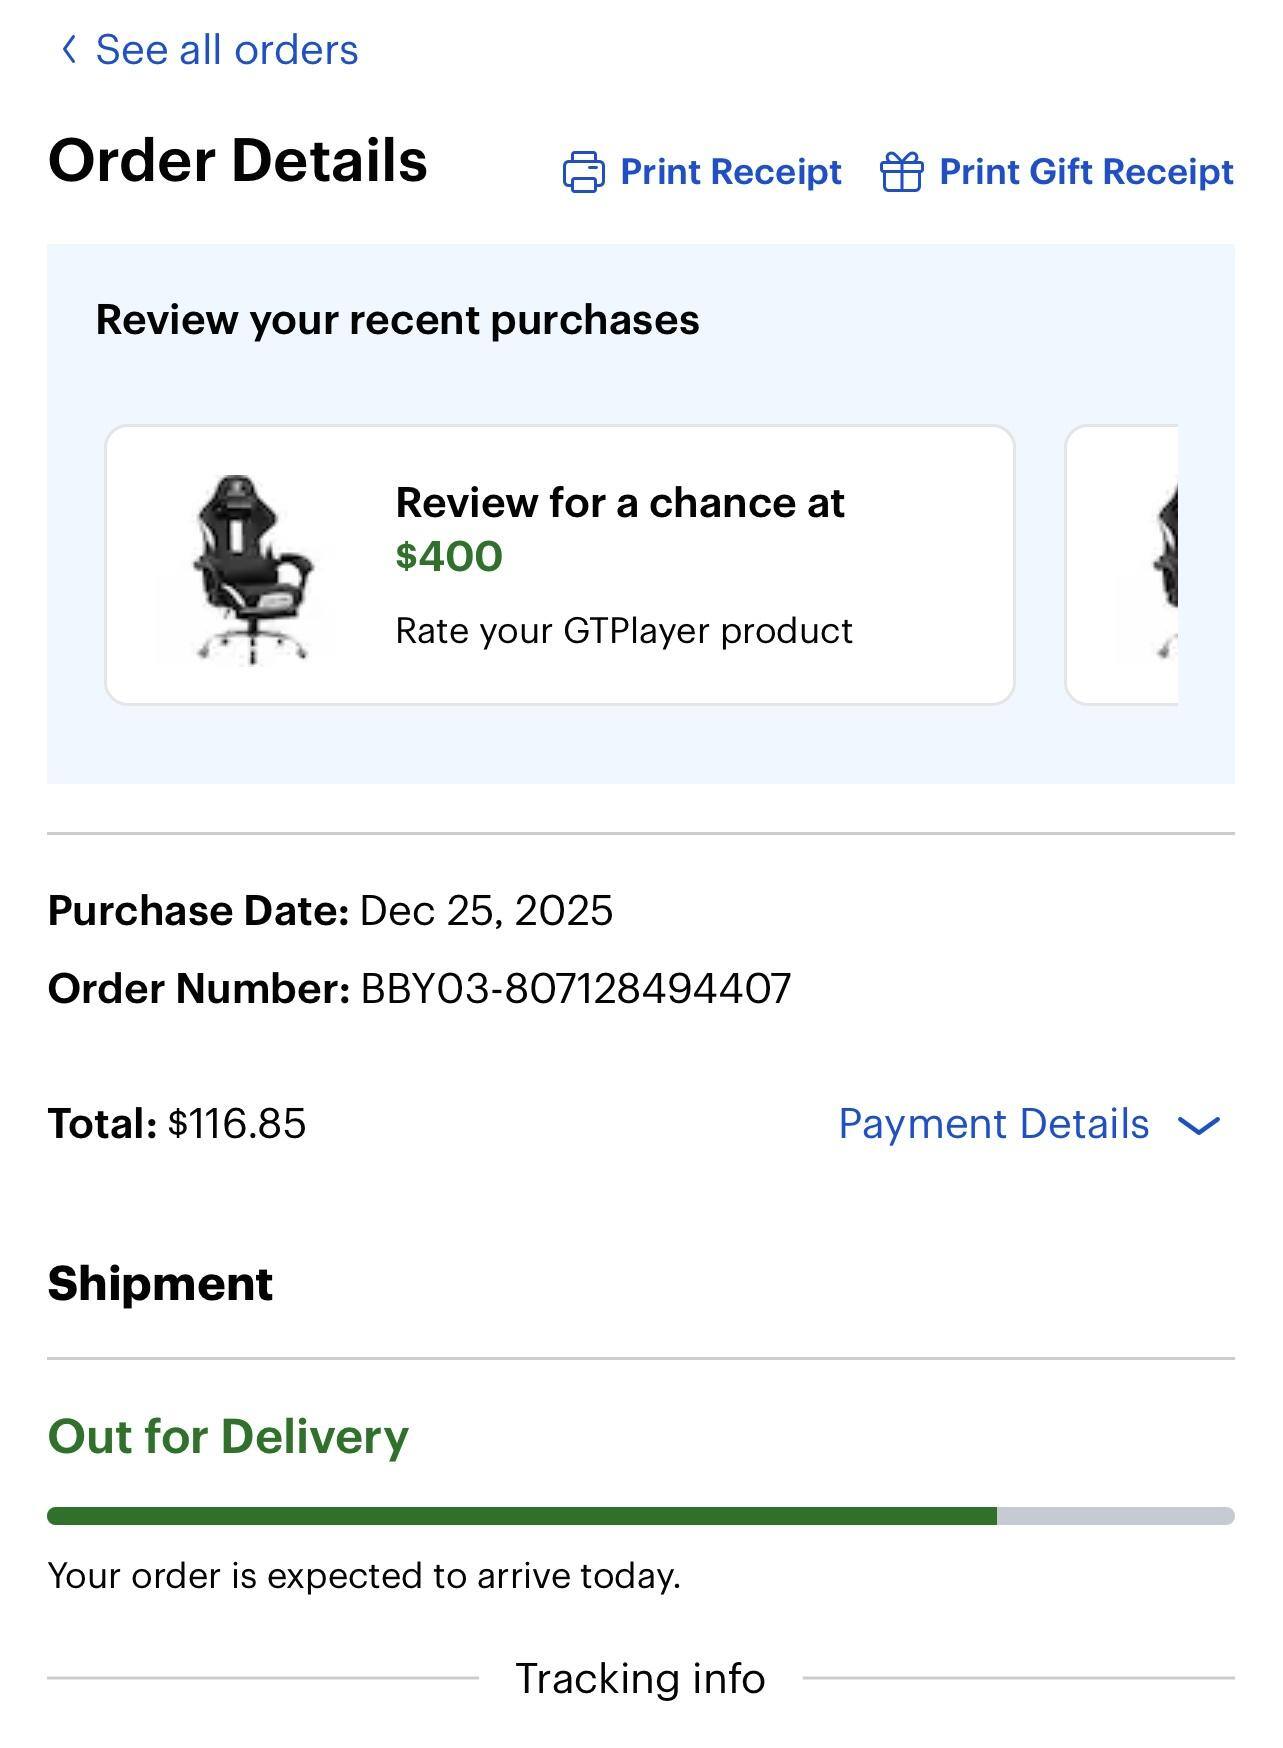Screen dimensions: 1283x1748
Task: Click the order number BBY03-807128494407
Action: (575, 989)
